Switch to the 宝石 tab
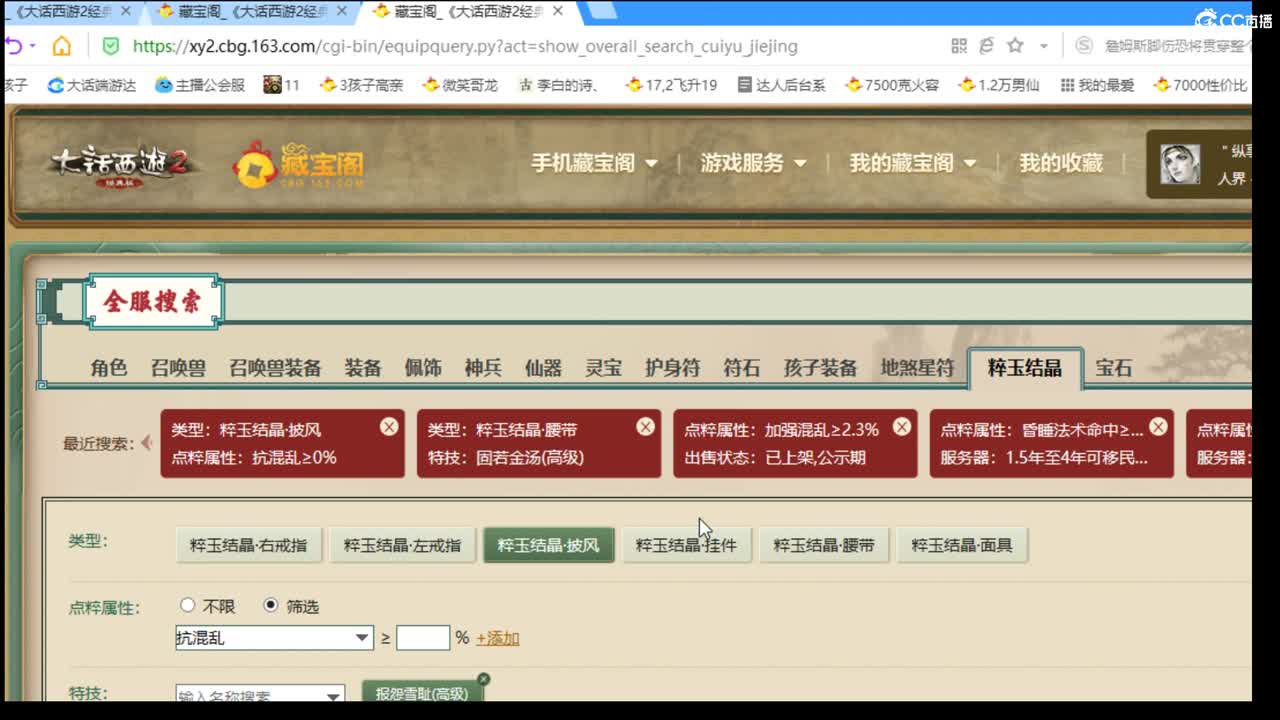 point(1114,368)
